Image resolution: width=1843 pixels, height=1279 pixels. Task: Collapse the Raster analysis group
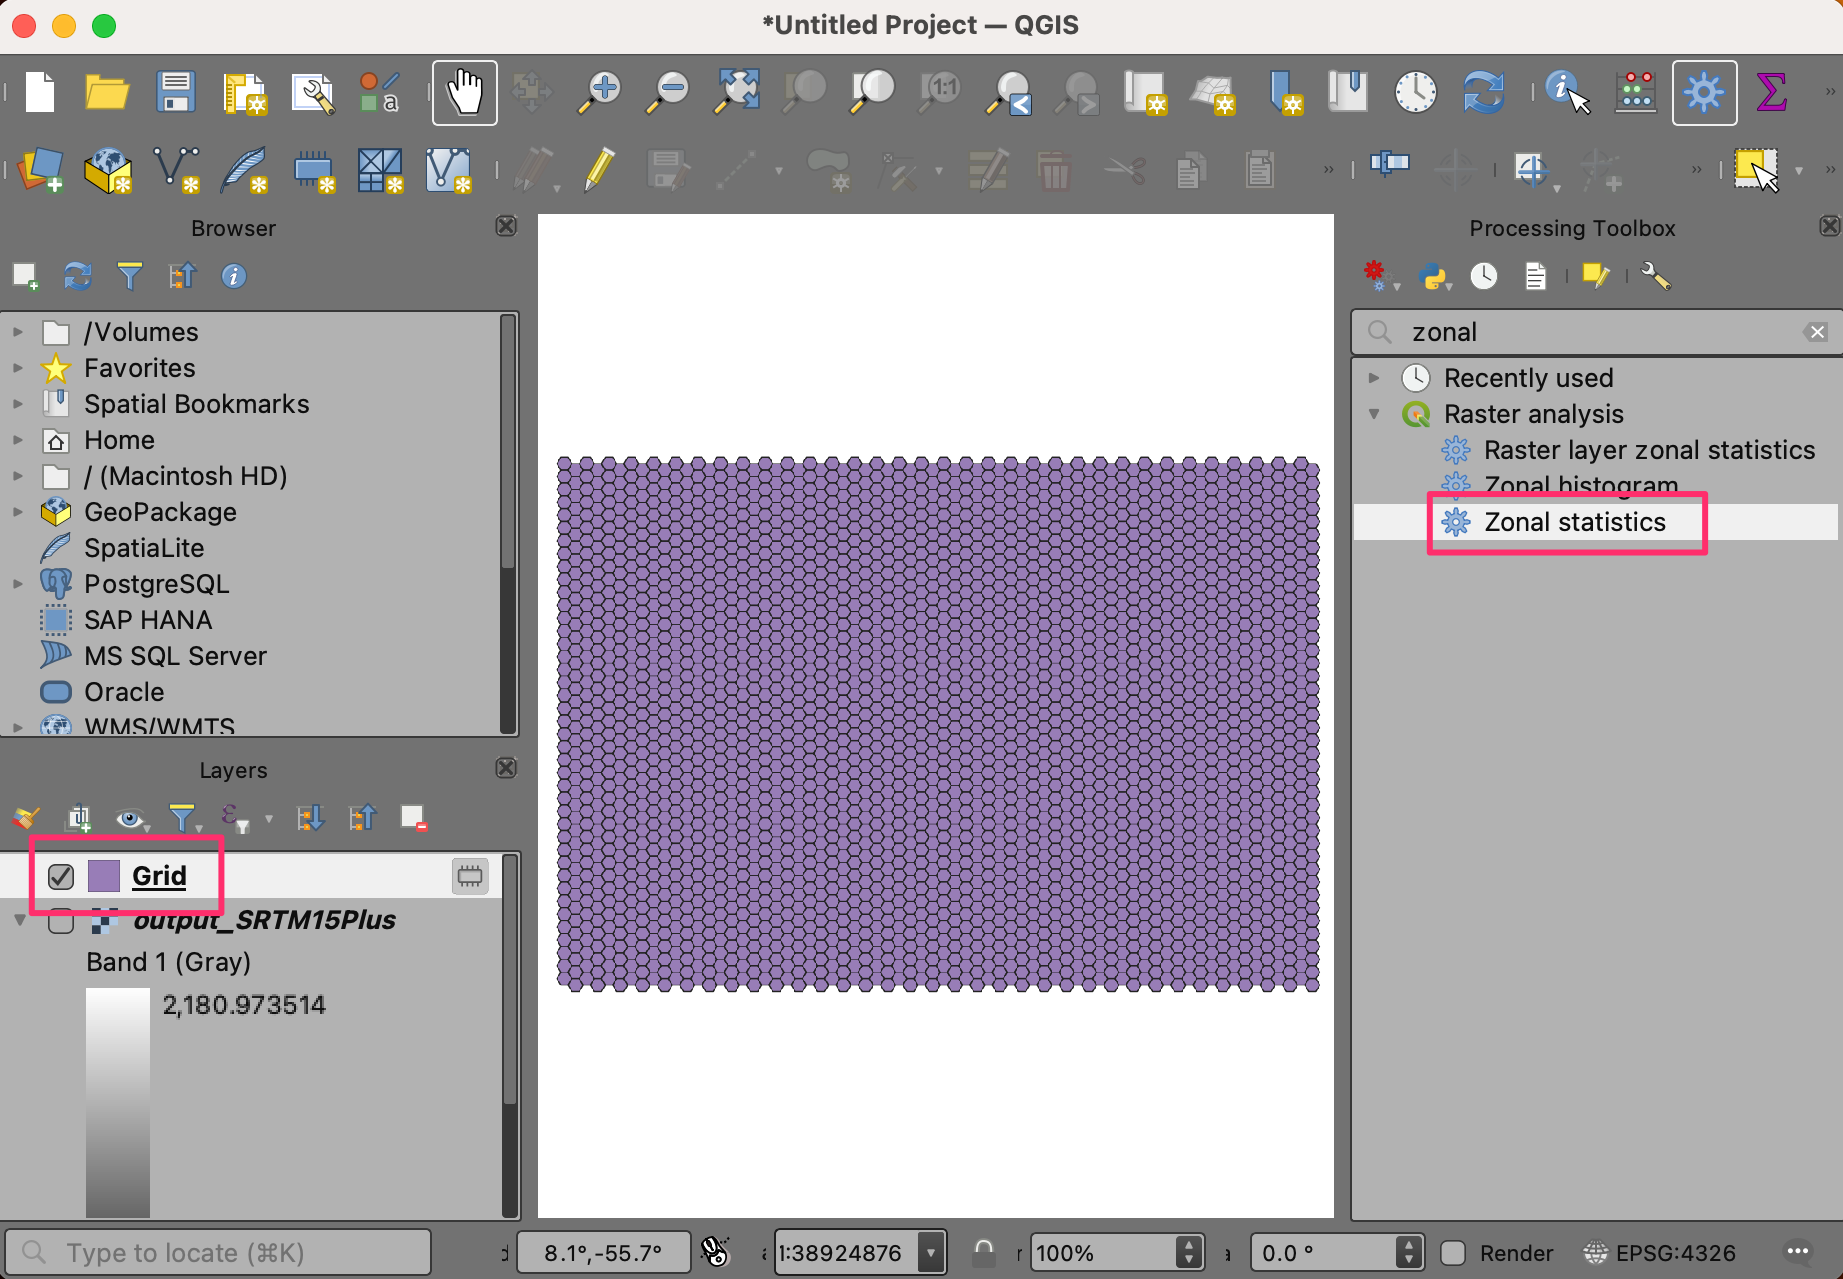1374,414
